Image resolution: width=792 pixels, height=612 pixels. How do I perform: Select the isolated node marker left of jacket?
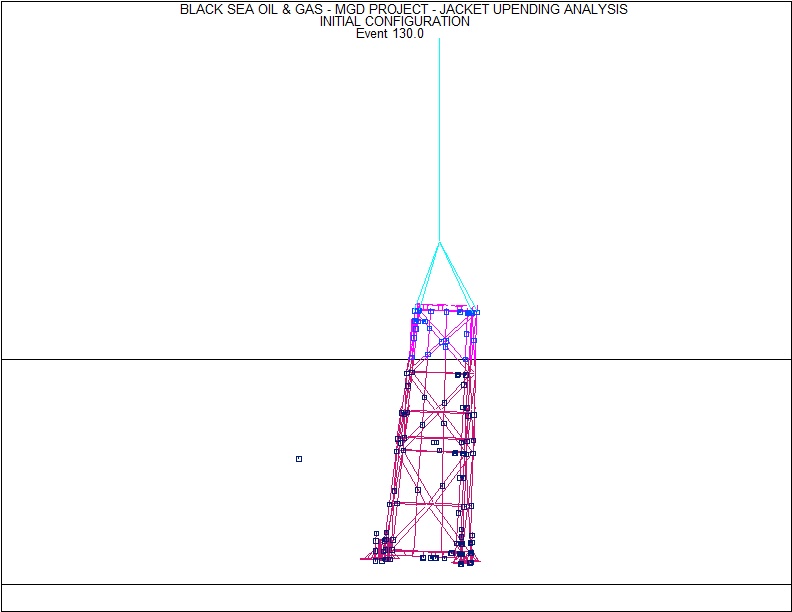pyautogui.click(x=299, y=459)
